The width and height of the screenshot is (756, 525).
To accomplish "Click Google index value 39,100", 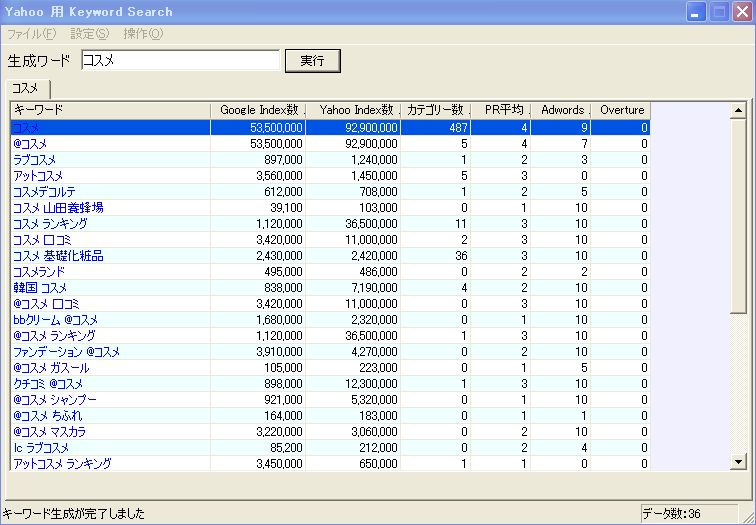I will [286, 208].
